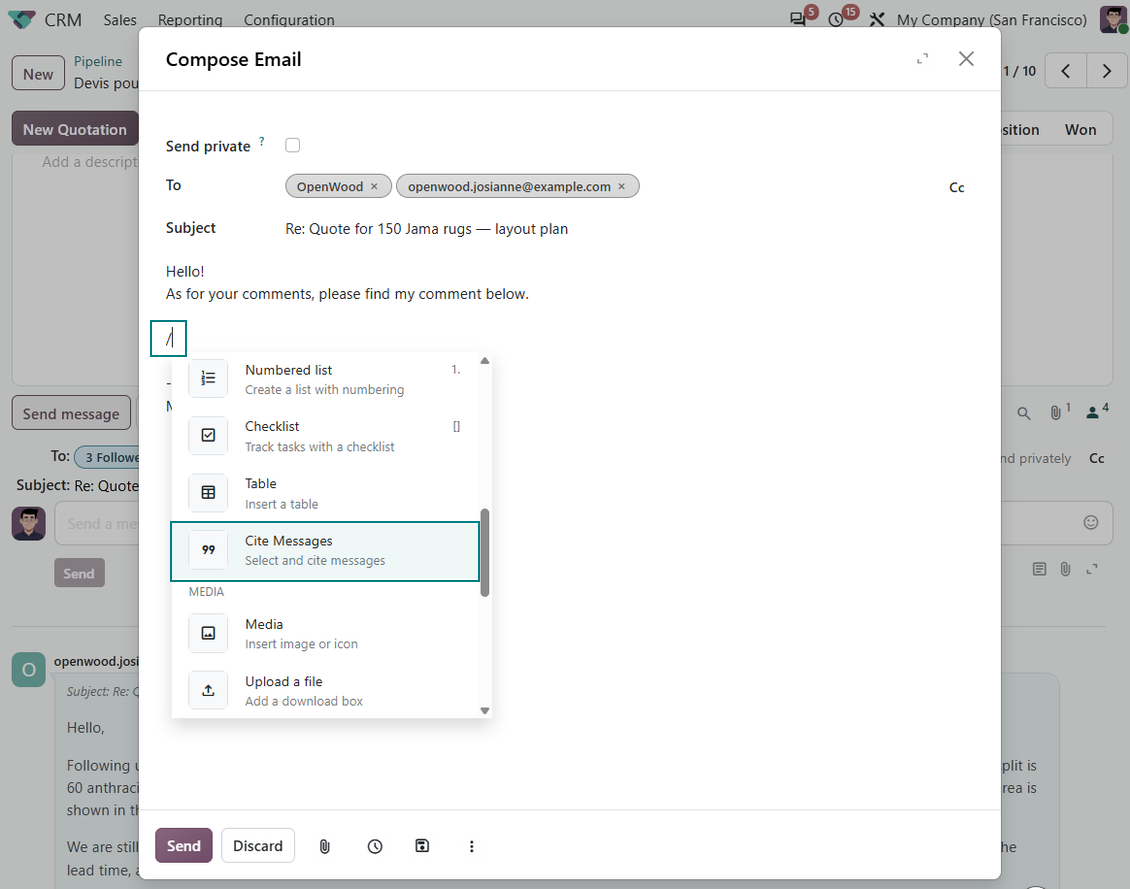
Task: Click the Send private help question mark
Action: pyautogui.click(x=262, y=141)
